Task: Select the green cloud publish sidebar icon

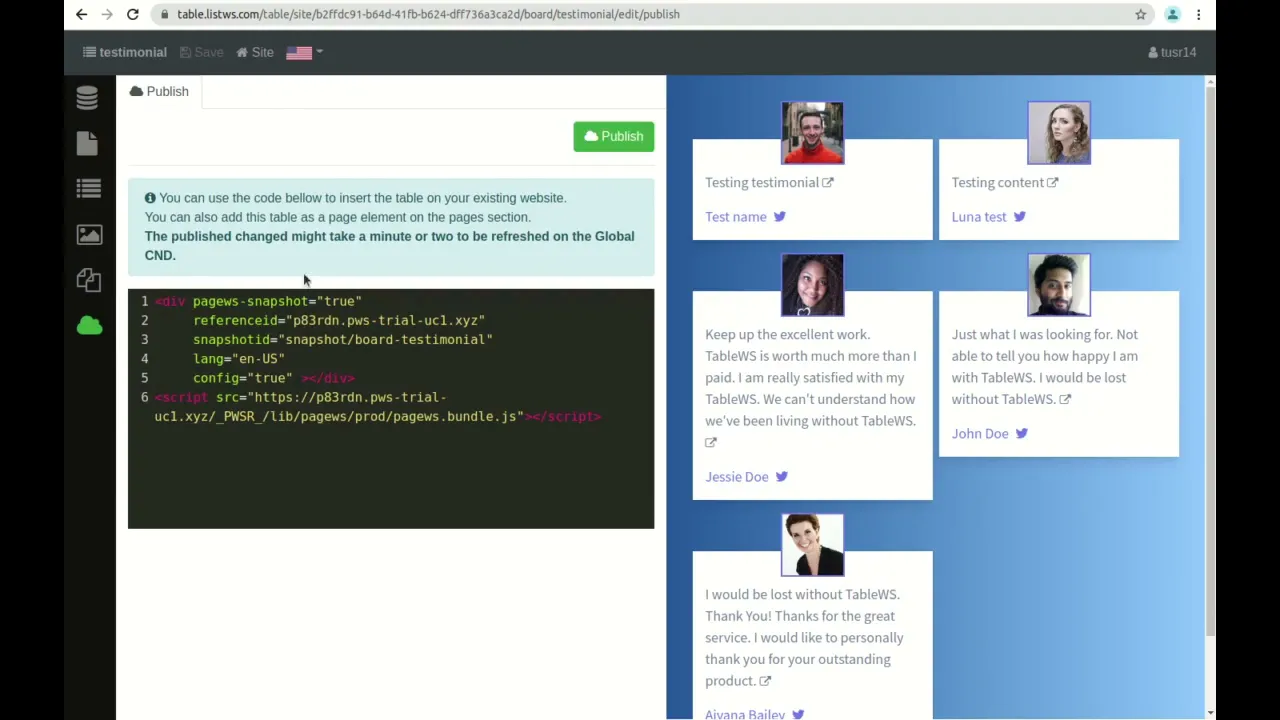Action: point(89,325)
